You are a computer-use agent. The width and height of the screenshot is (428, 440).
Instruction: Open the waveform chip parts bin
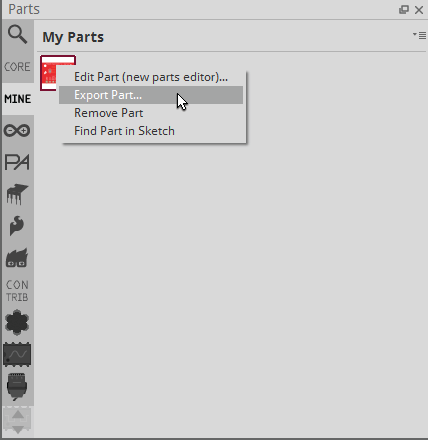tap(17, 354)
